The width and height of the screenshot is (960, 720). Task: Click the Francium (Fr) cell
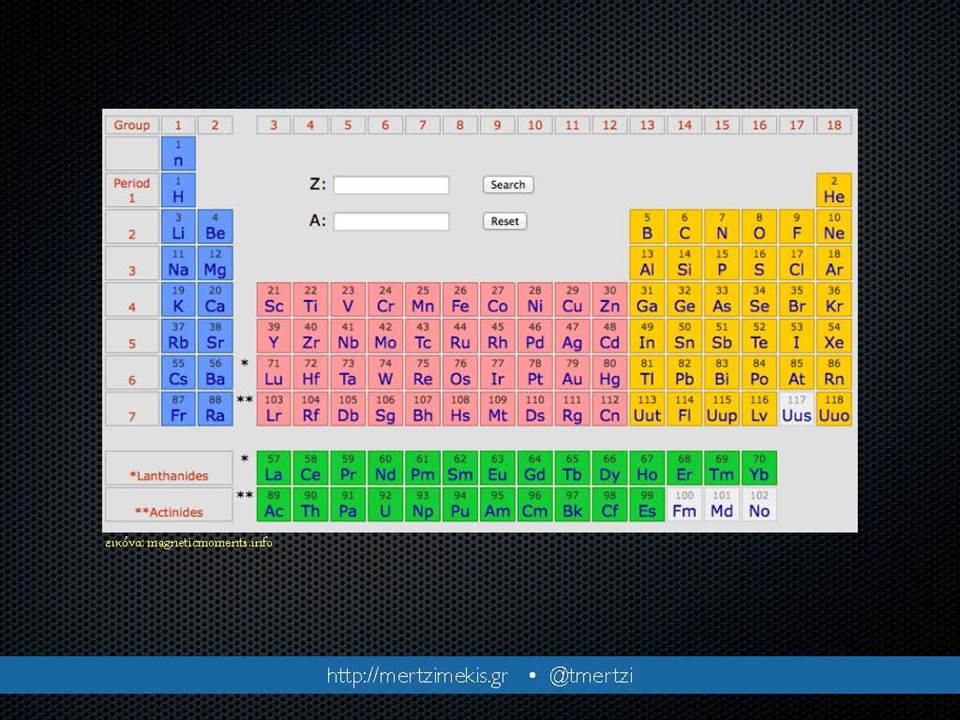(178, 408)
